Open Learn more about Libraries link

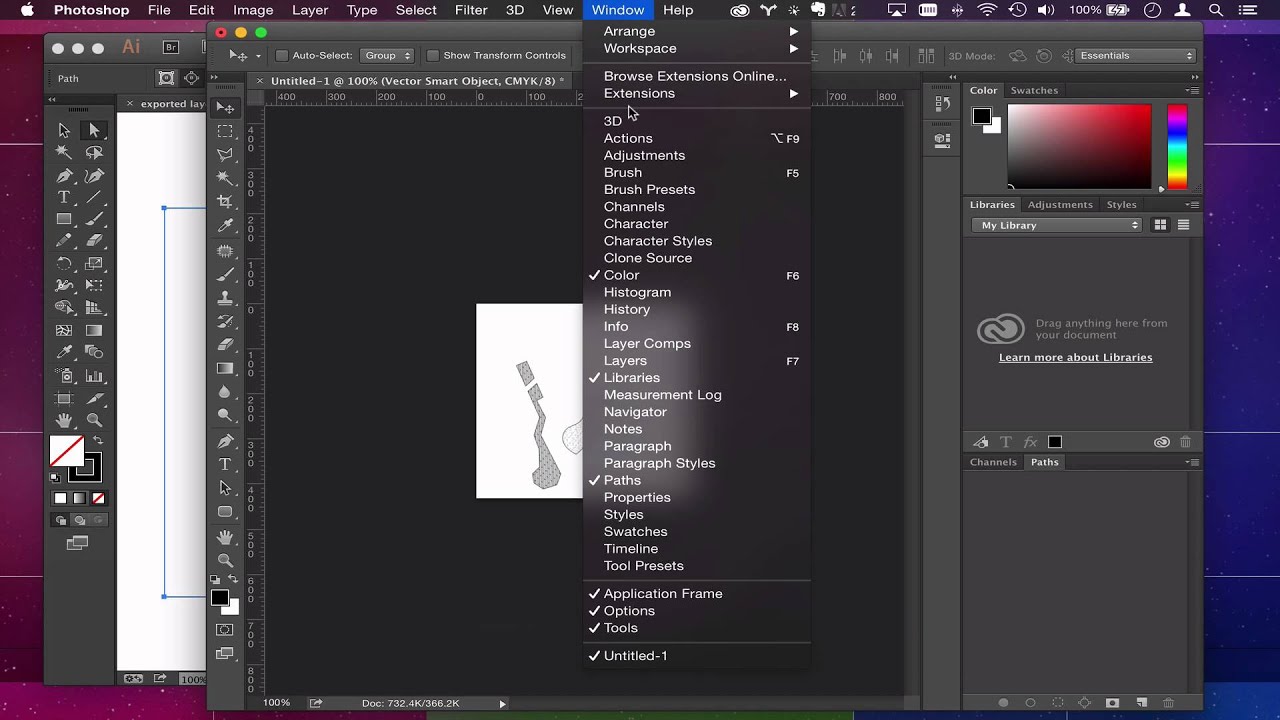click(1075, 358)
